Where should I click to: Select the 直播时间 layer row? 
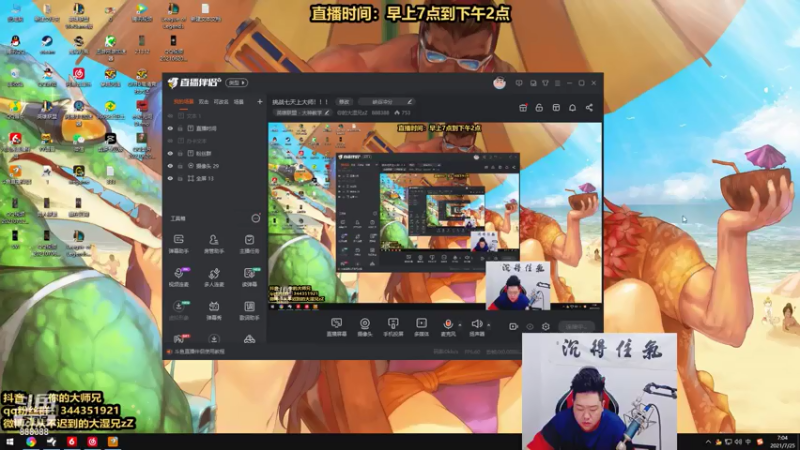214,129
